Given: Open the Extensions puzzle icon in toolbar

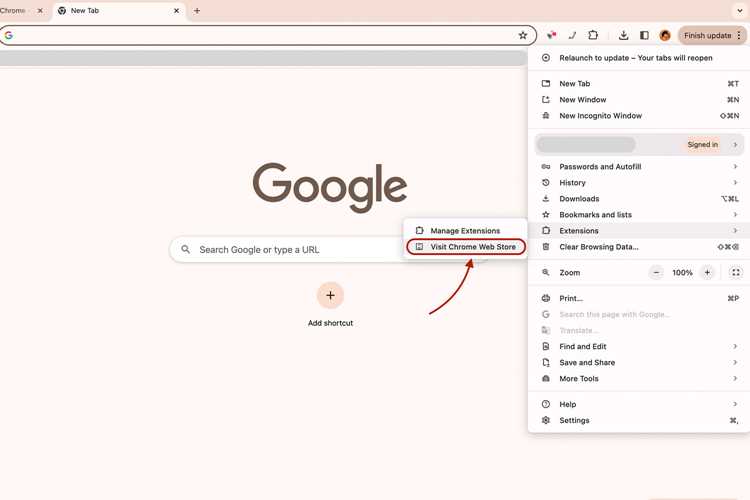Looking at the screenshot, I should (593, 35).
